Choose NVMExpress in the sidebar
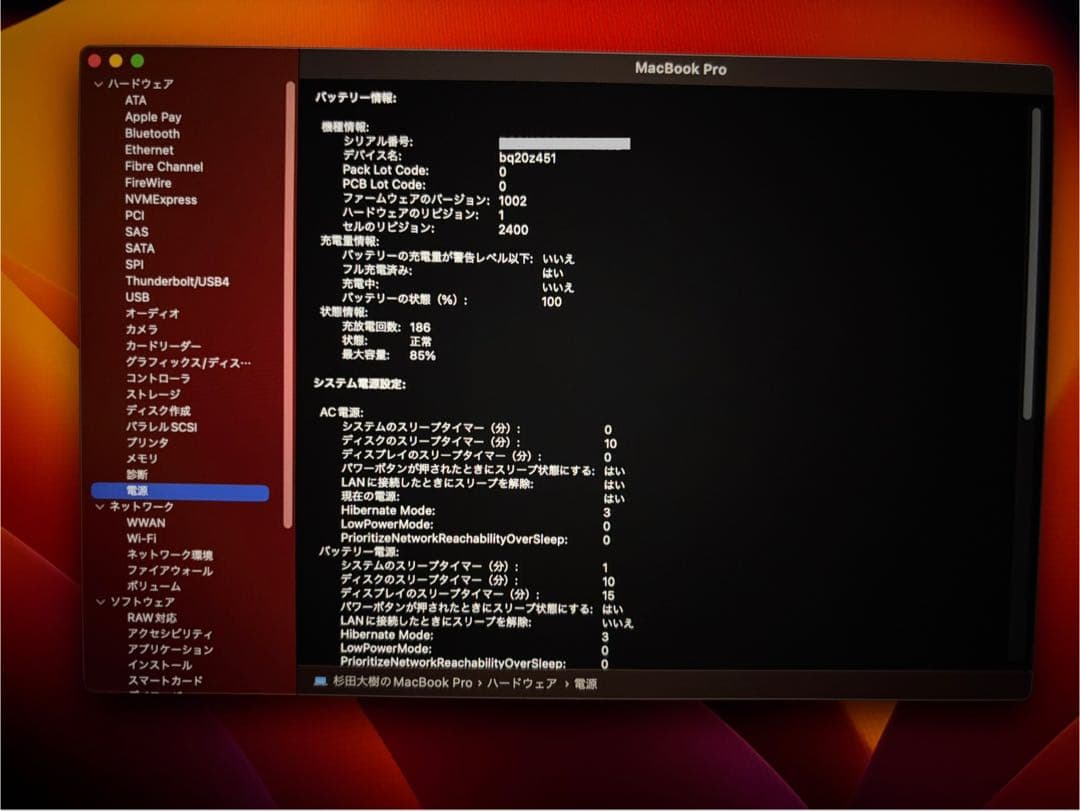This screenshot has height=811, width=1080. pos(160,200)
